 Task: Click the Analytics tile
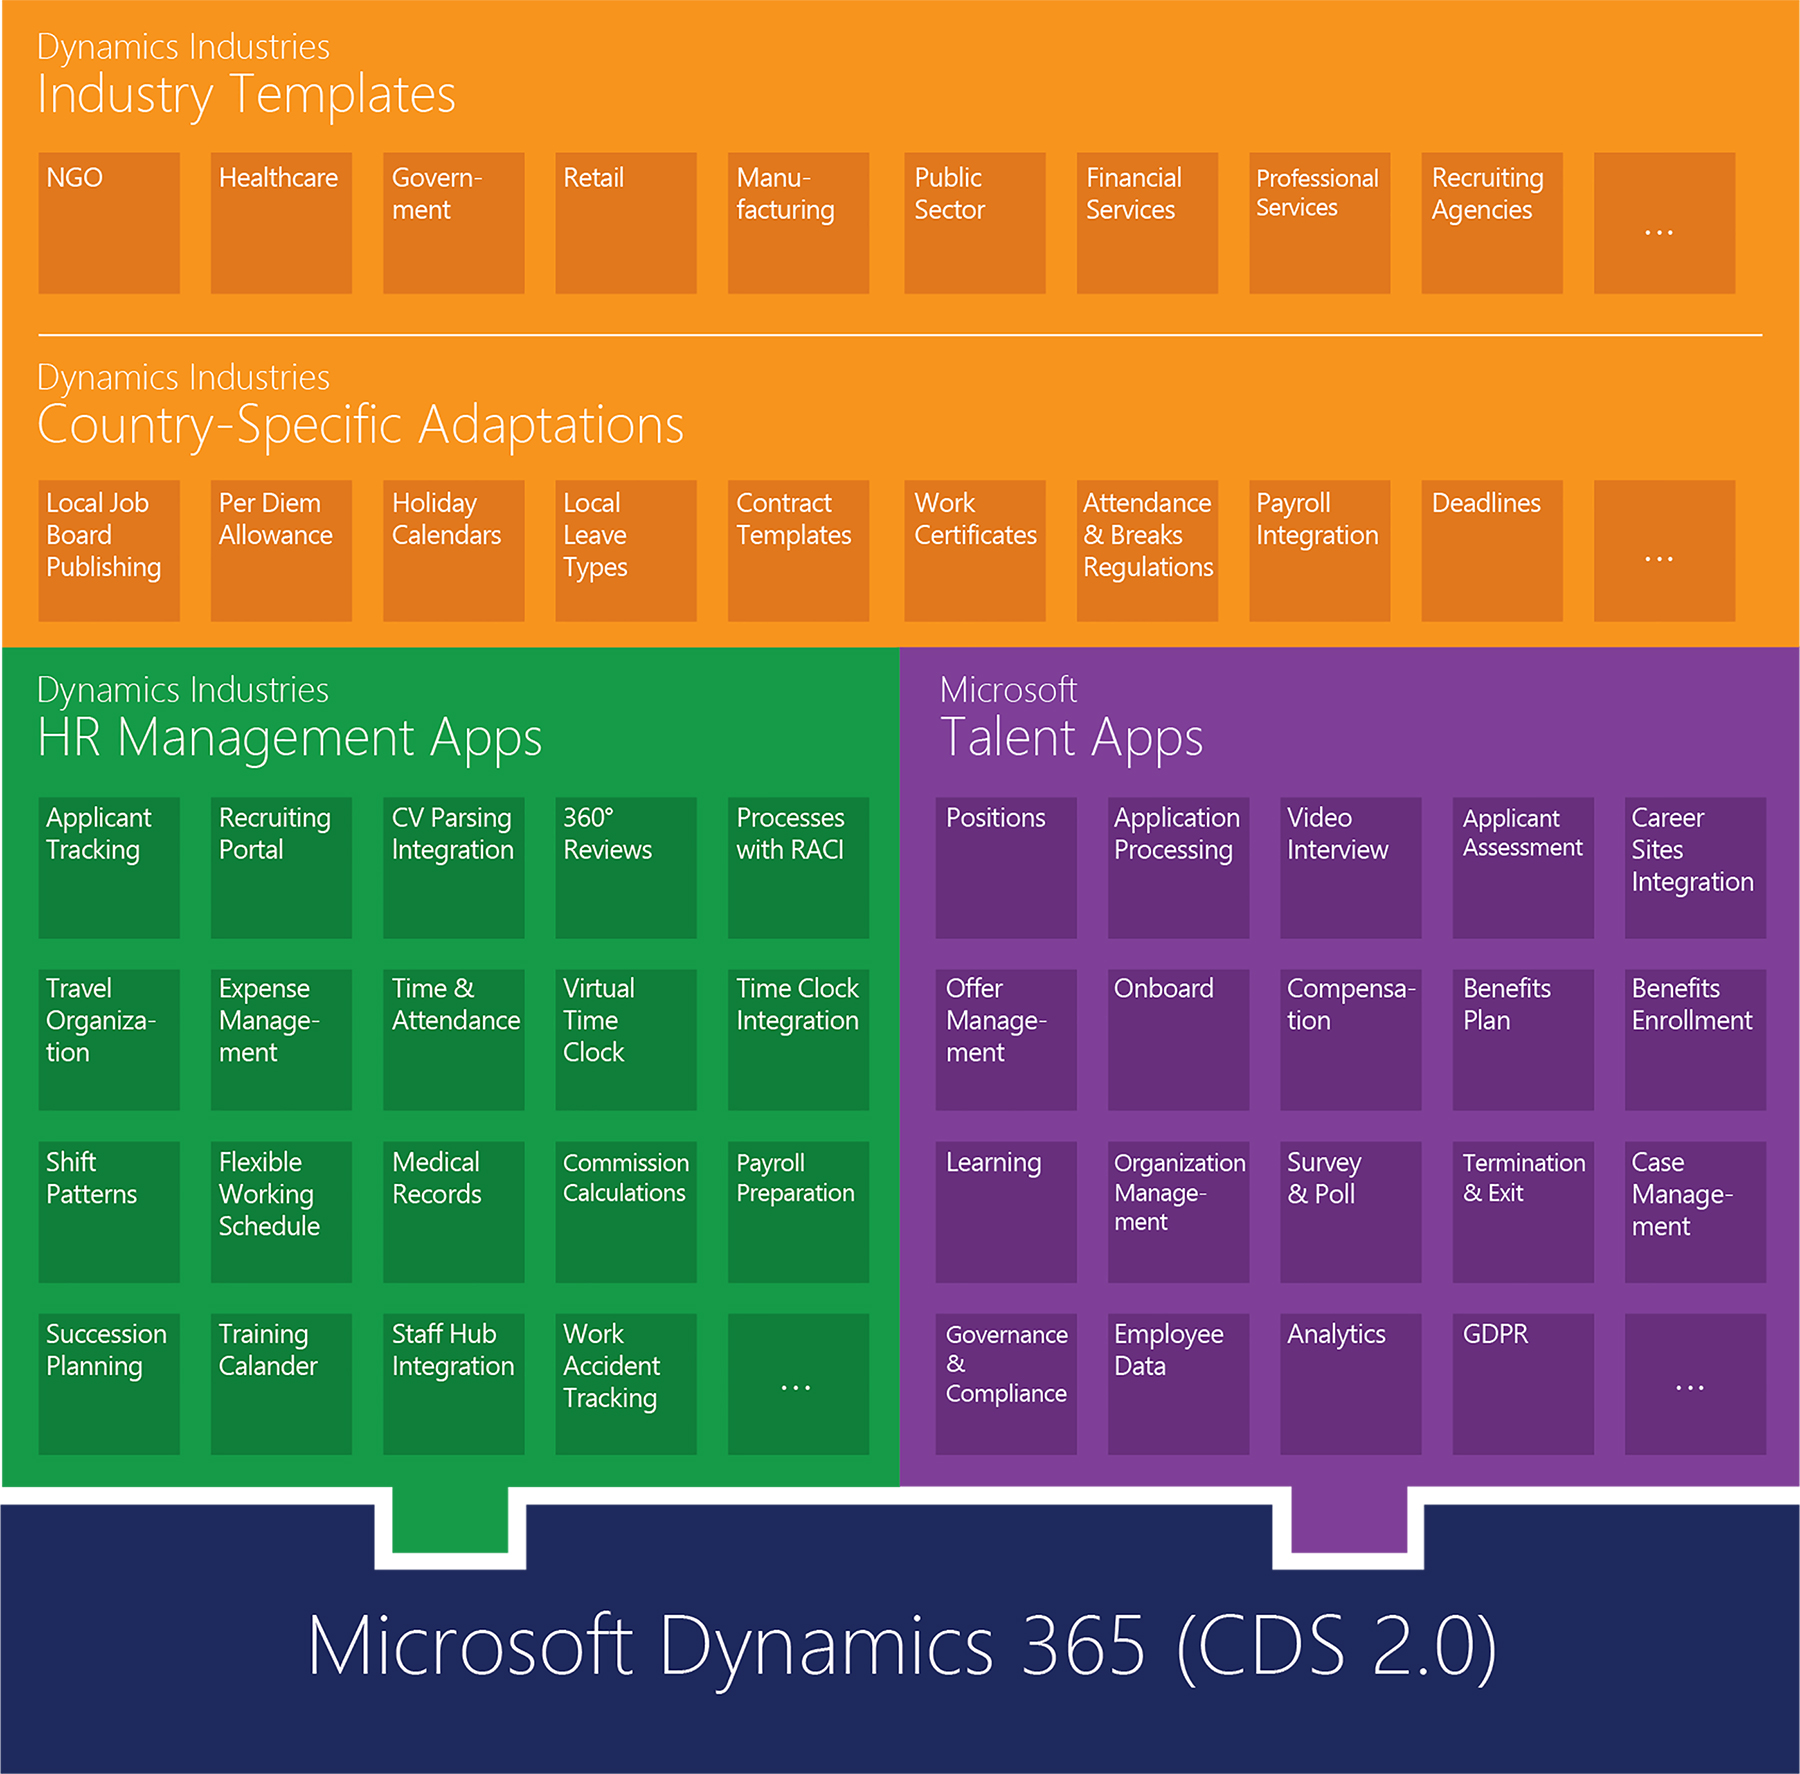pos(1351,1385)
